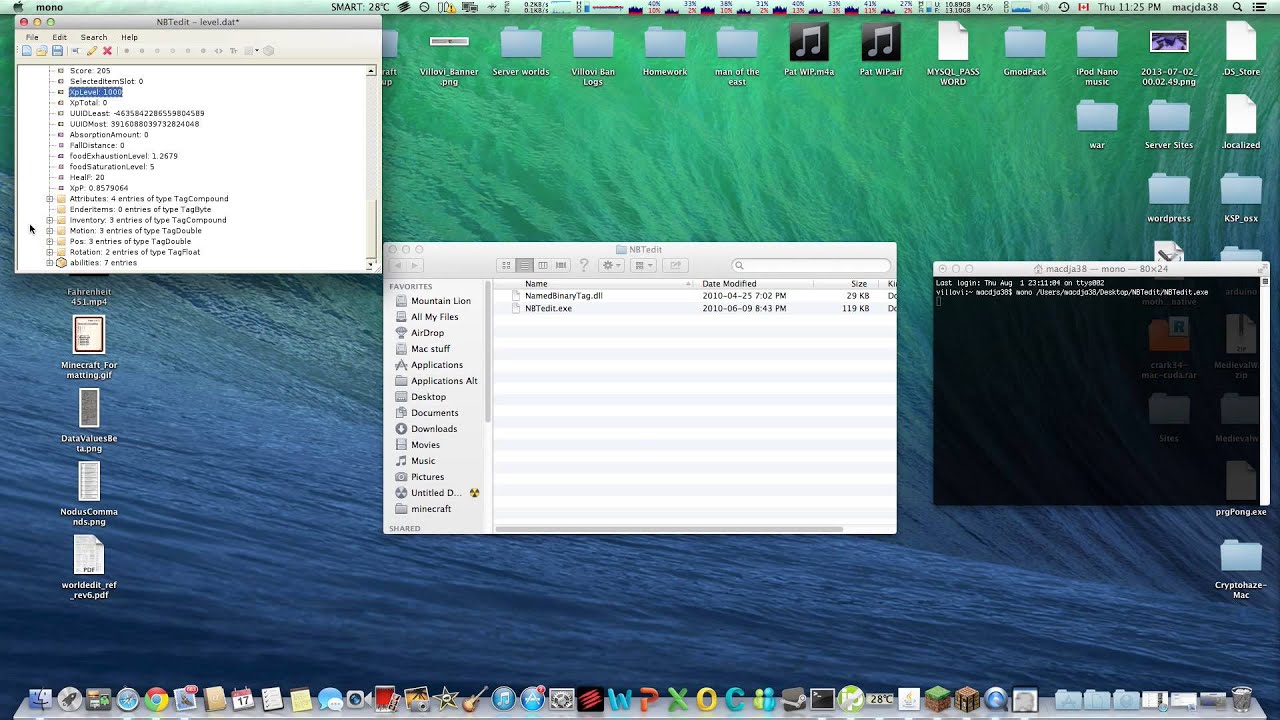Open the Edit menu in NBTedit
This screenshot has height=720, width=1280.
point(60,37)
